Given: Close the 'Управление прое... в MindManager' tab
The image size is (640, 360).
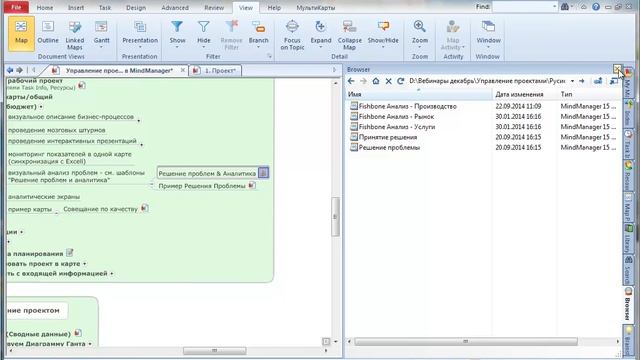Looking at the screenshot, I should [183, 70].
